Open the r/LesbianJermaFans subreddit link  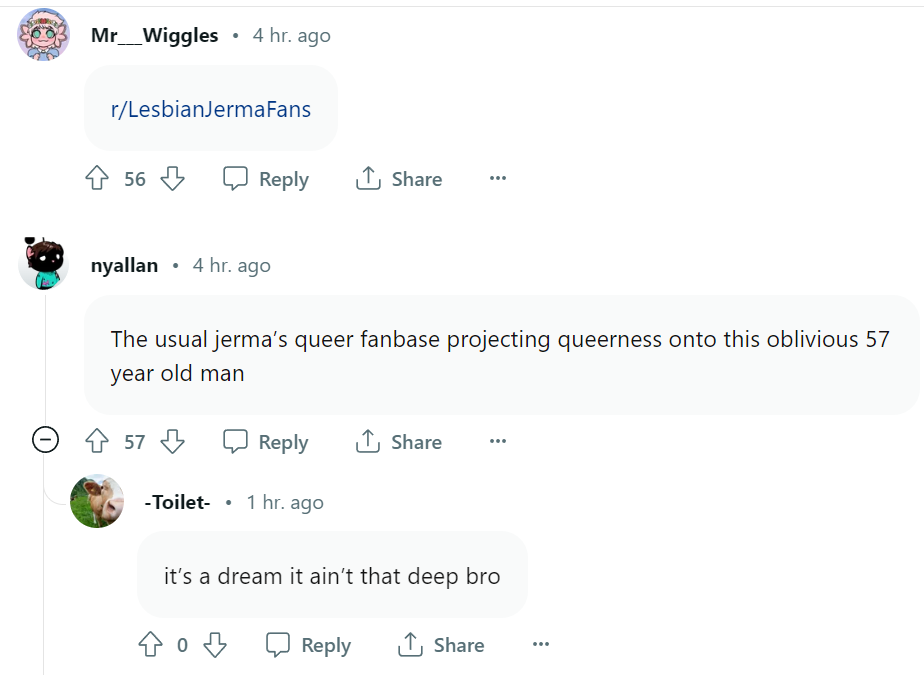click(211, 109)
